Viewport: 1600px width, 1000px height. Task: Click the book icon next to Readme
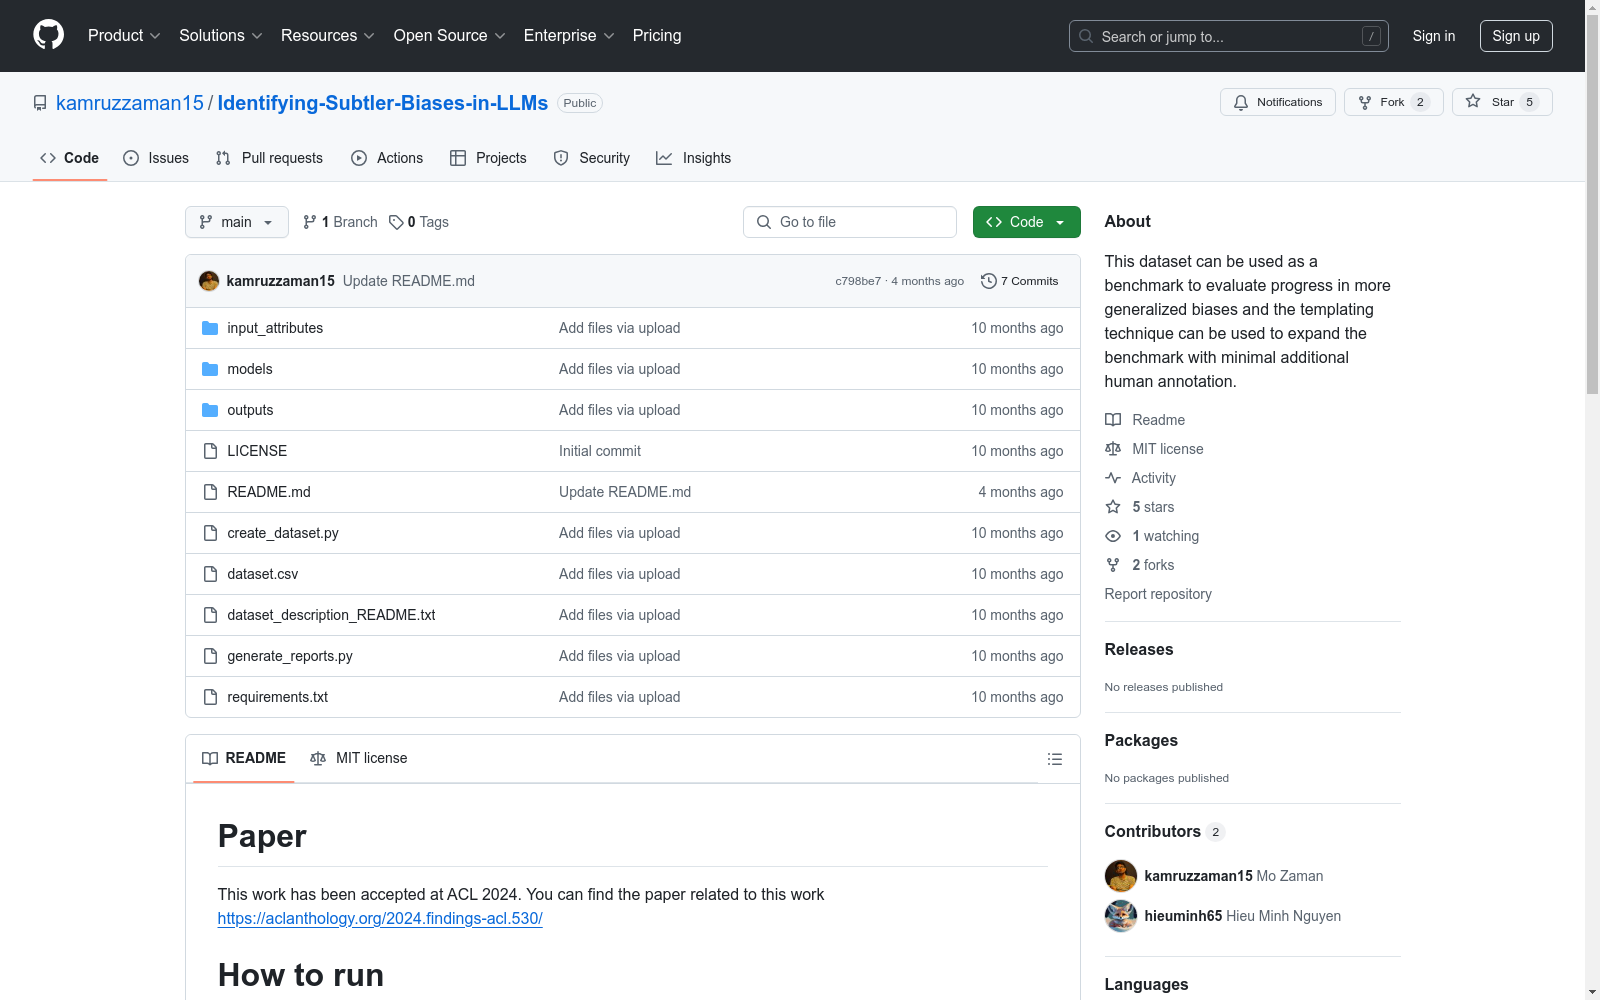point(1113,420)
